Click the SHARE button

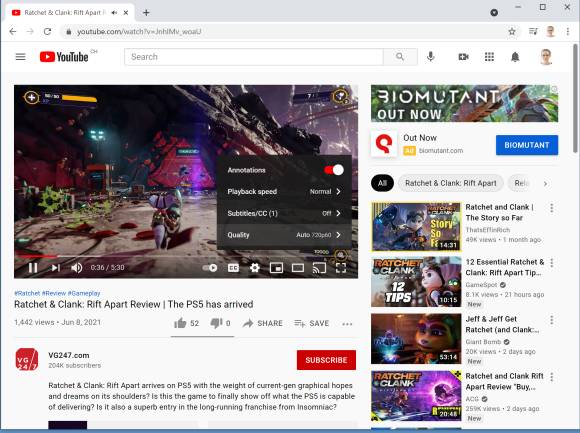pos(263,323)
